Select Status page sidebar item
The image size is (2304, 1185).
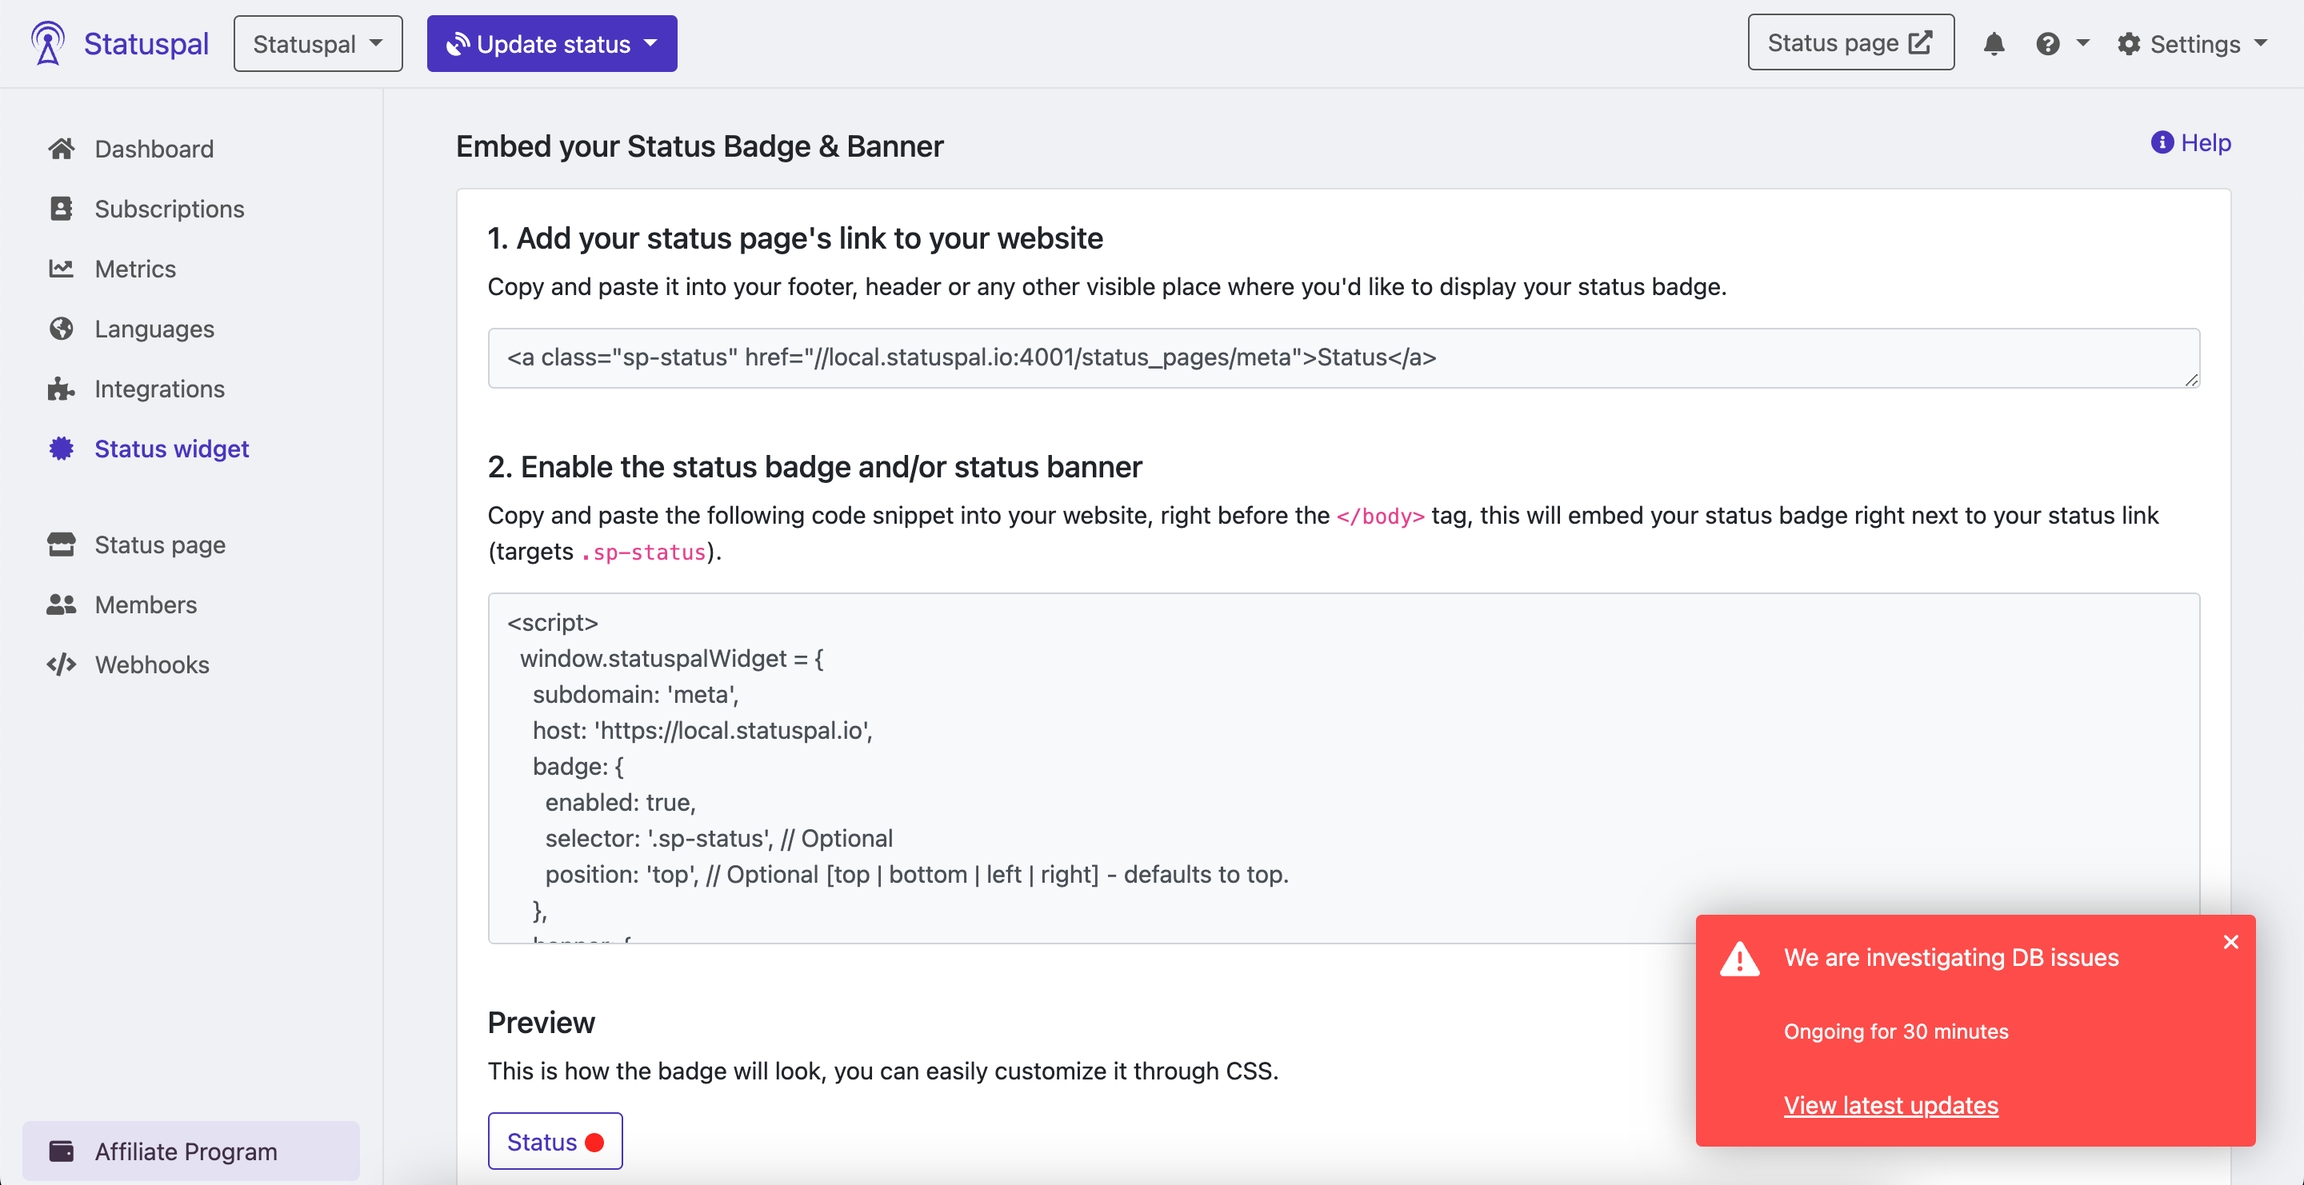coord(160,545)
